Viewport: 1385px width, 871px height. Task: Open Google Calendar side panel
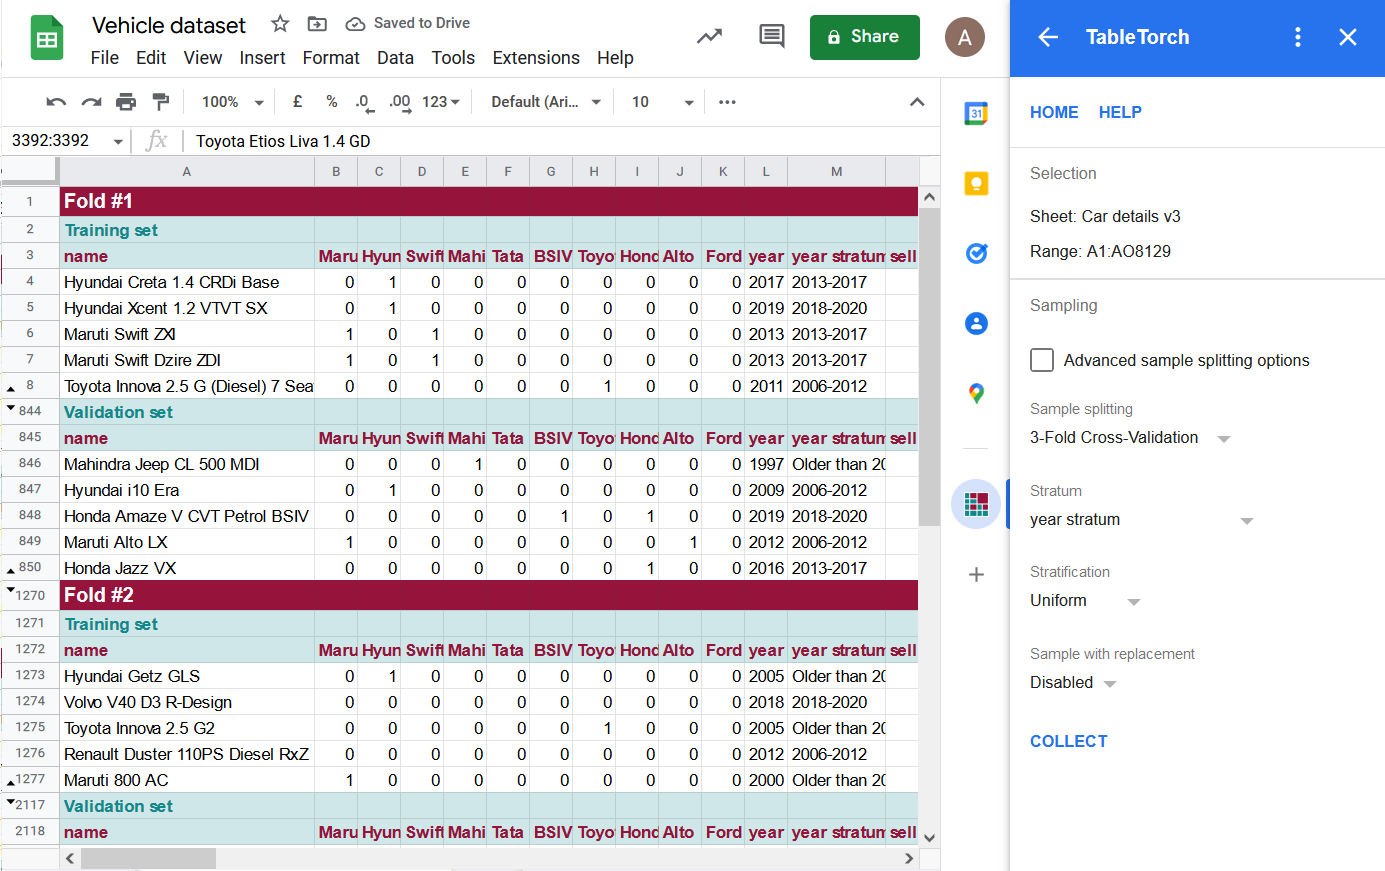click(976, 113)
